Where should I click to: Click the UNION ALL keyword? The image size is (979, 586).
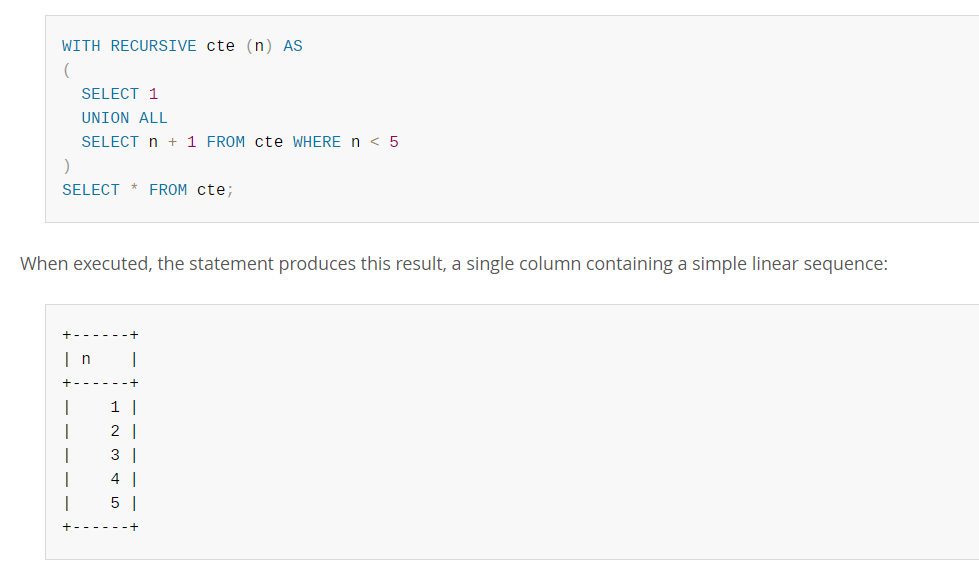[124, 118]
